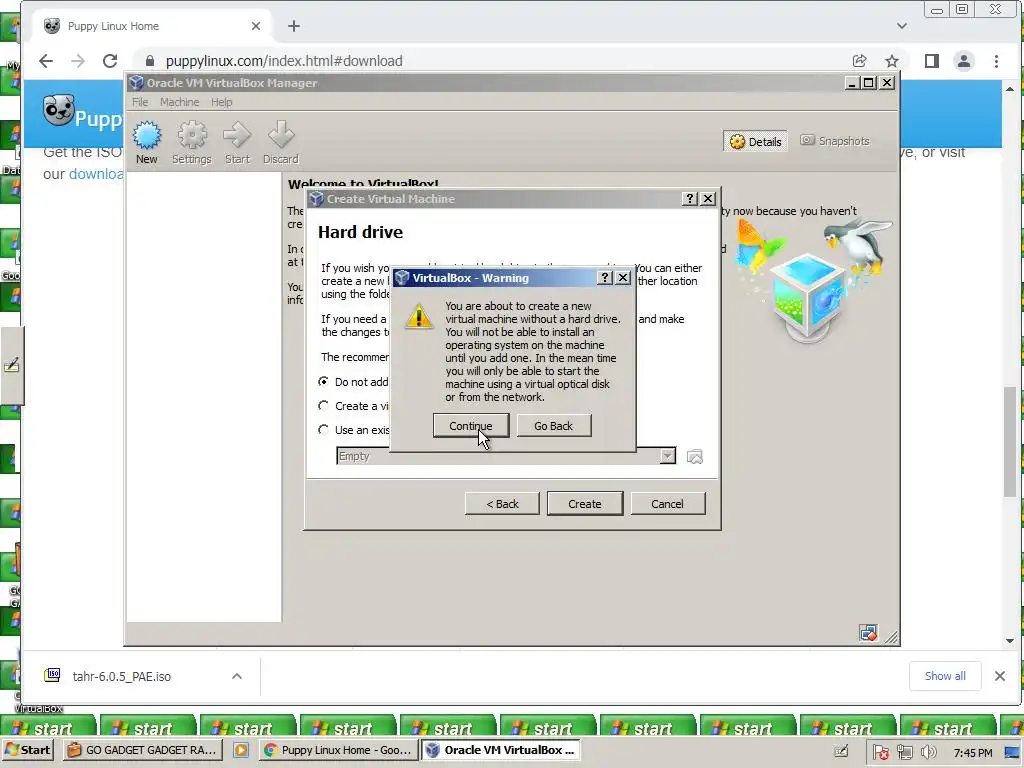Viewport: 1024px width, 768px height.
Task: Open a new browser tab
Action: pos(294,26)
